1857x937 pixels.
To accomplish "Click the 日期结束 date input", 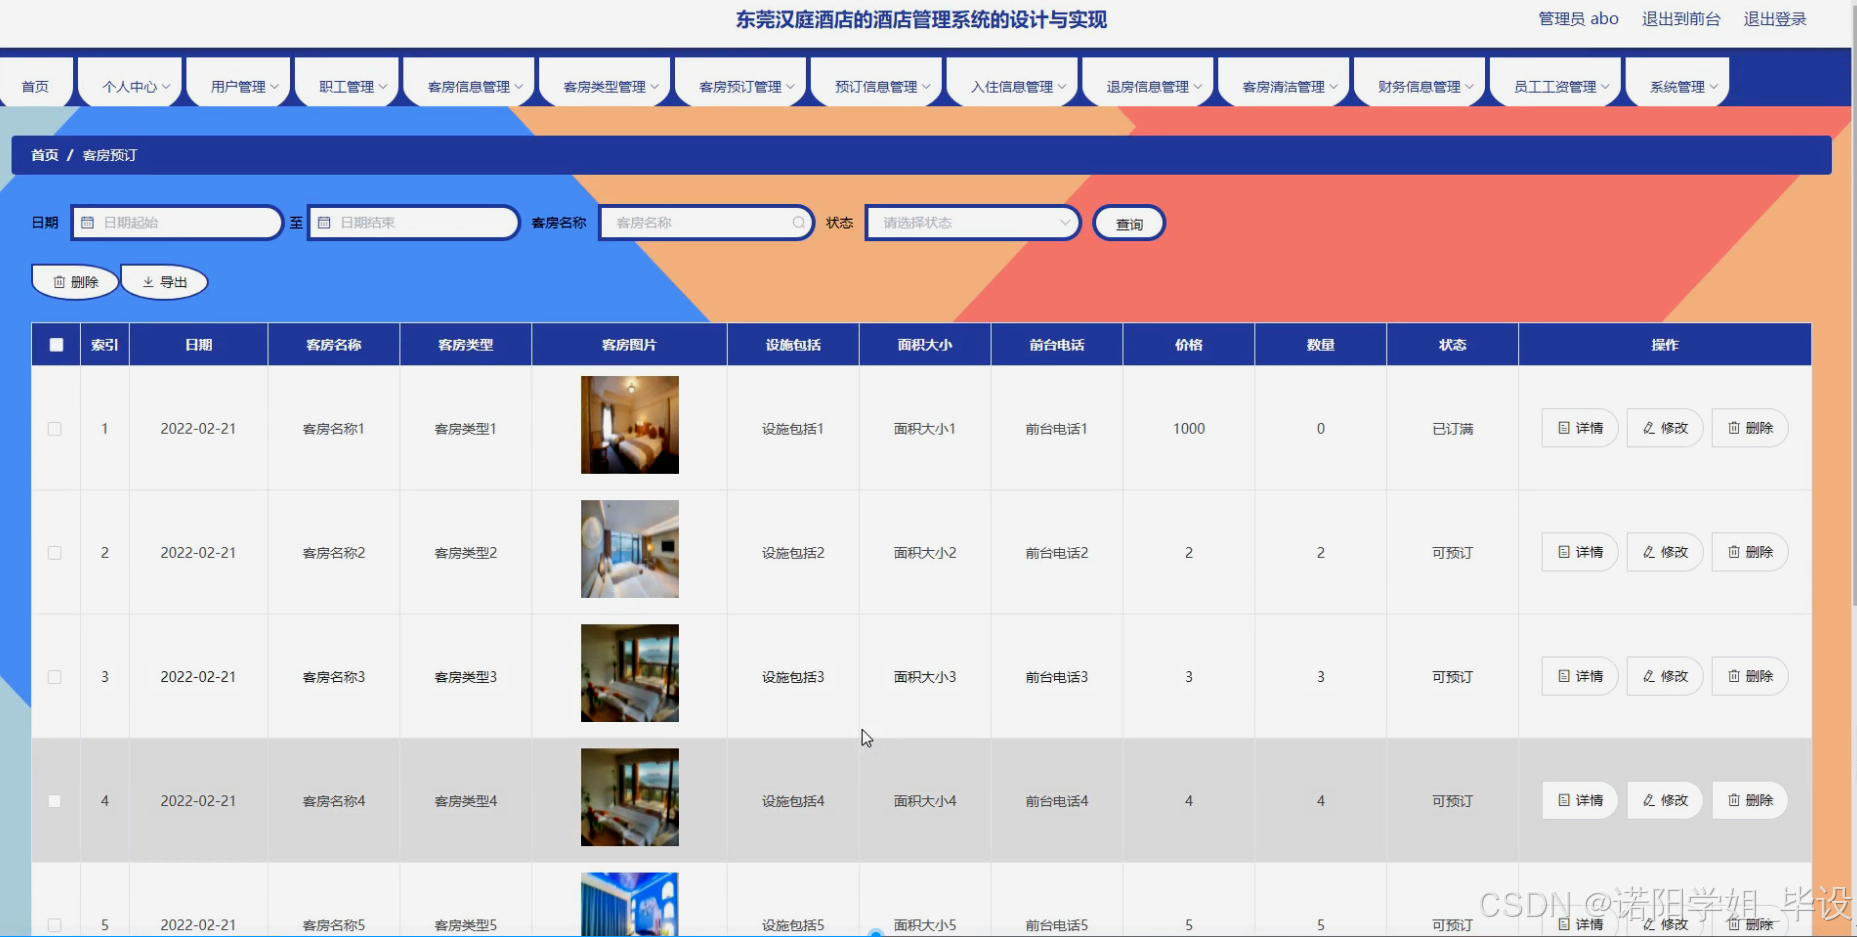I will point(414,223).
